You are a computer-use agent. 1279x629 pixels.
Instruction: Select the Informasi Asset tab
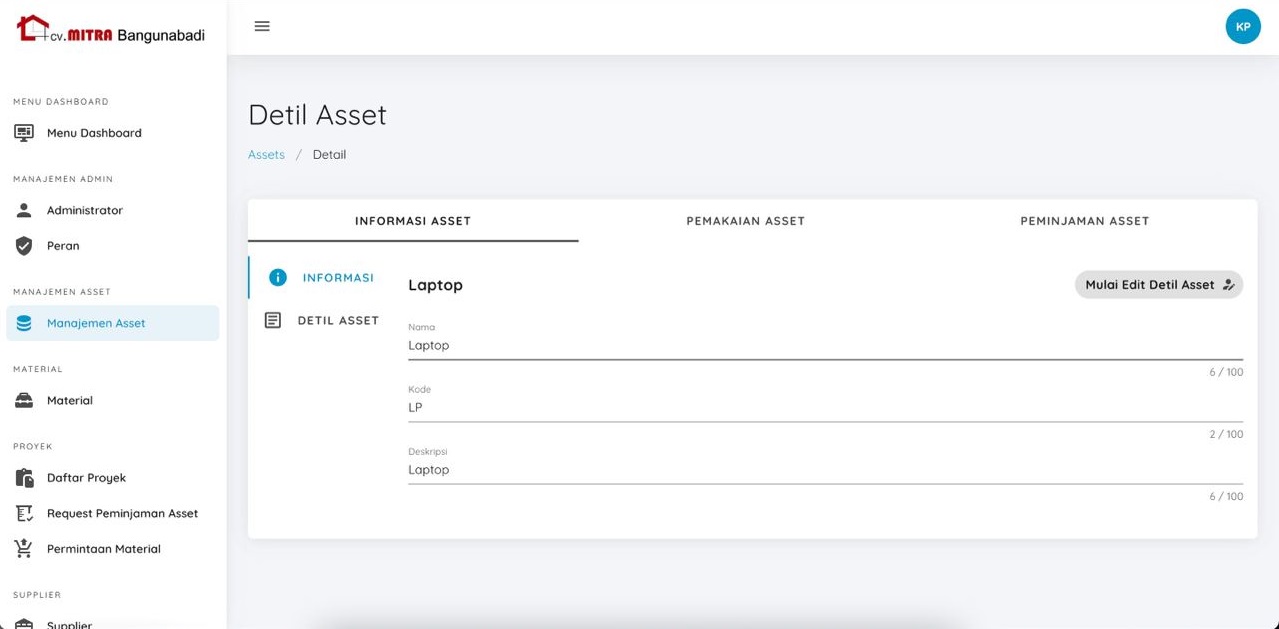[413, 221]
